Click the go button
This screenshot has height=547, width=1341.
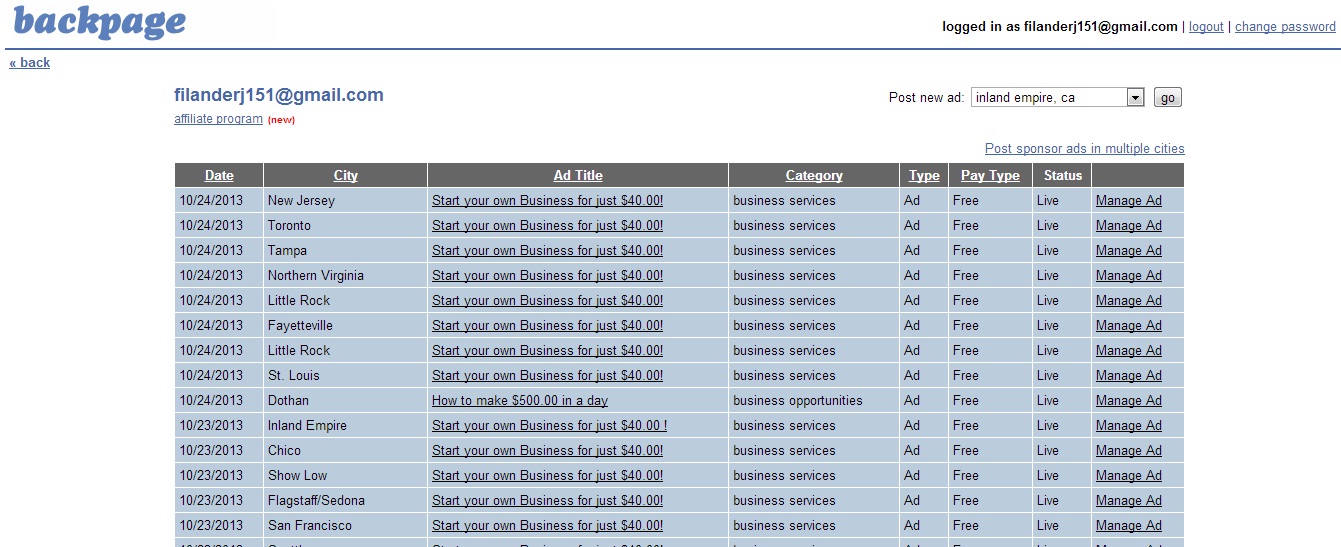[x=1168, y=97]
